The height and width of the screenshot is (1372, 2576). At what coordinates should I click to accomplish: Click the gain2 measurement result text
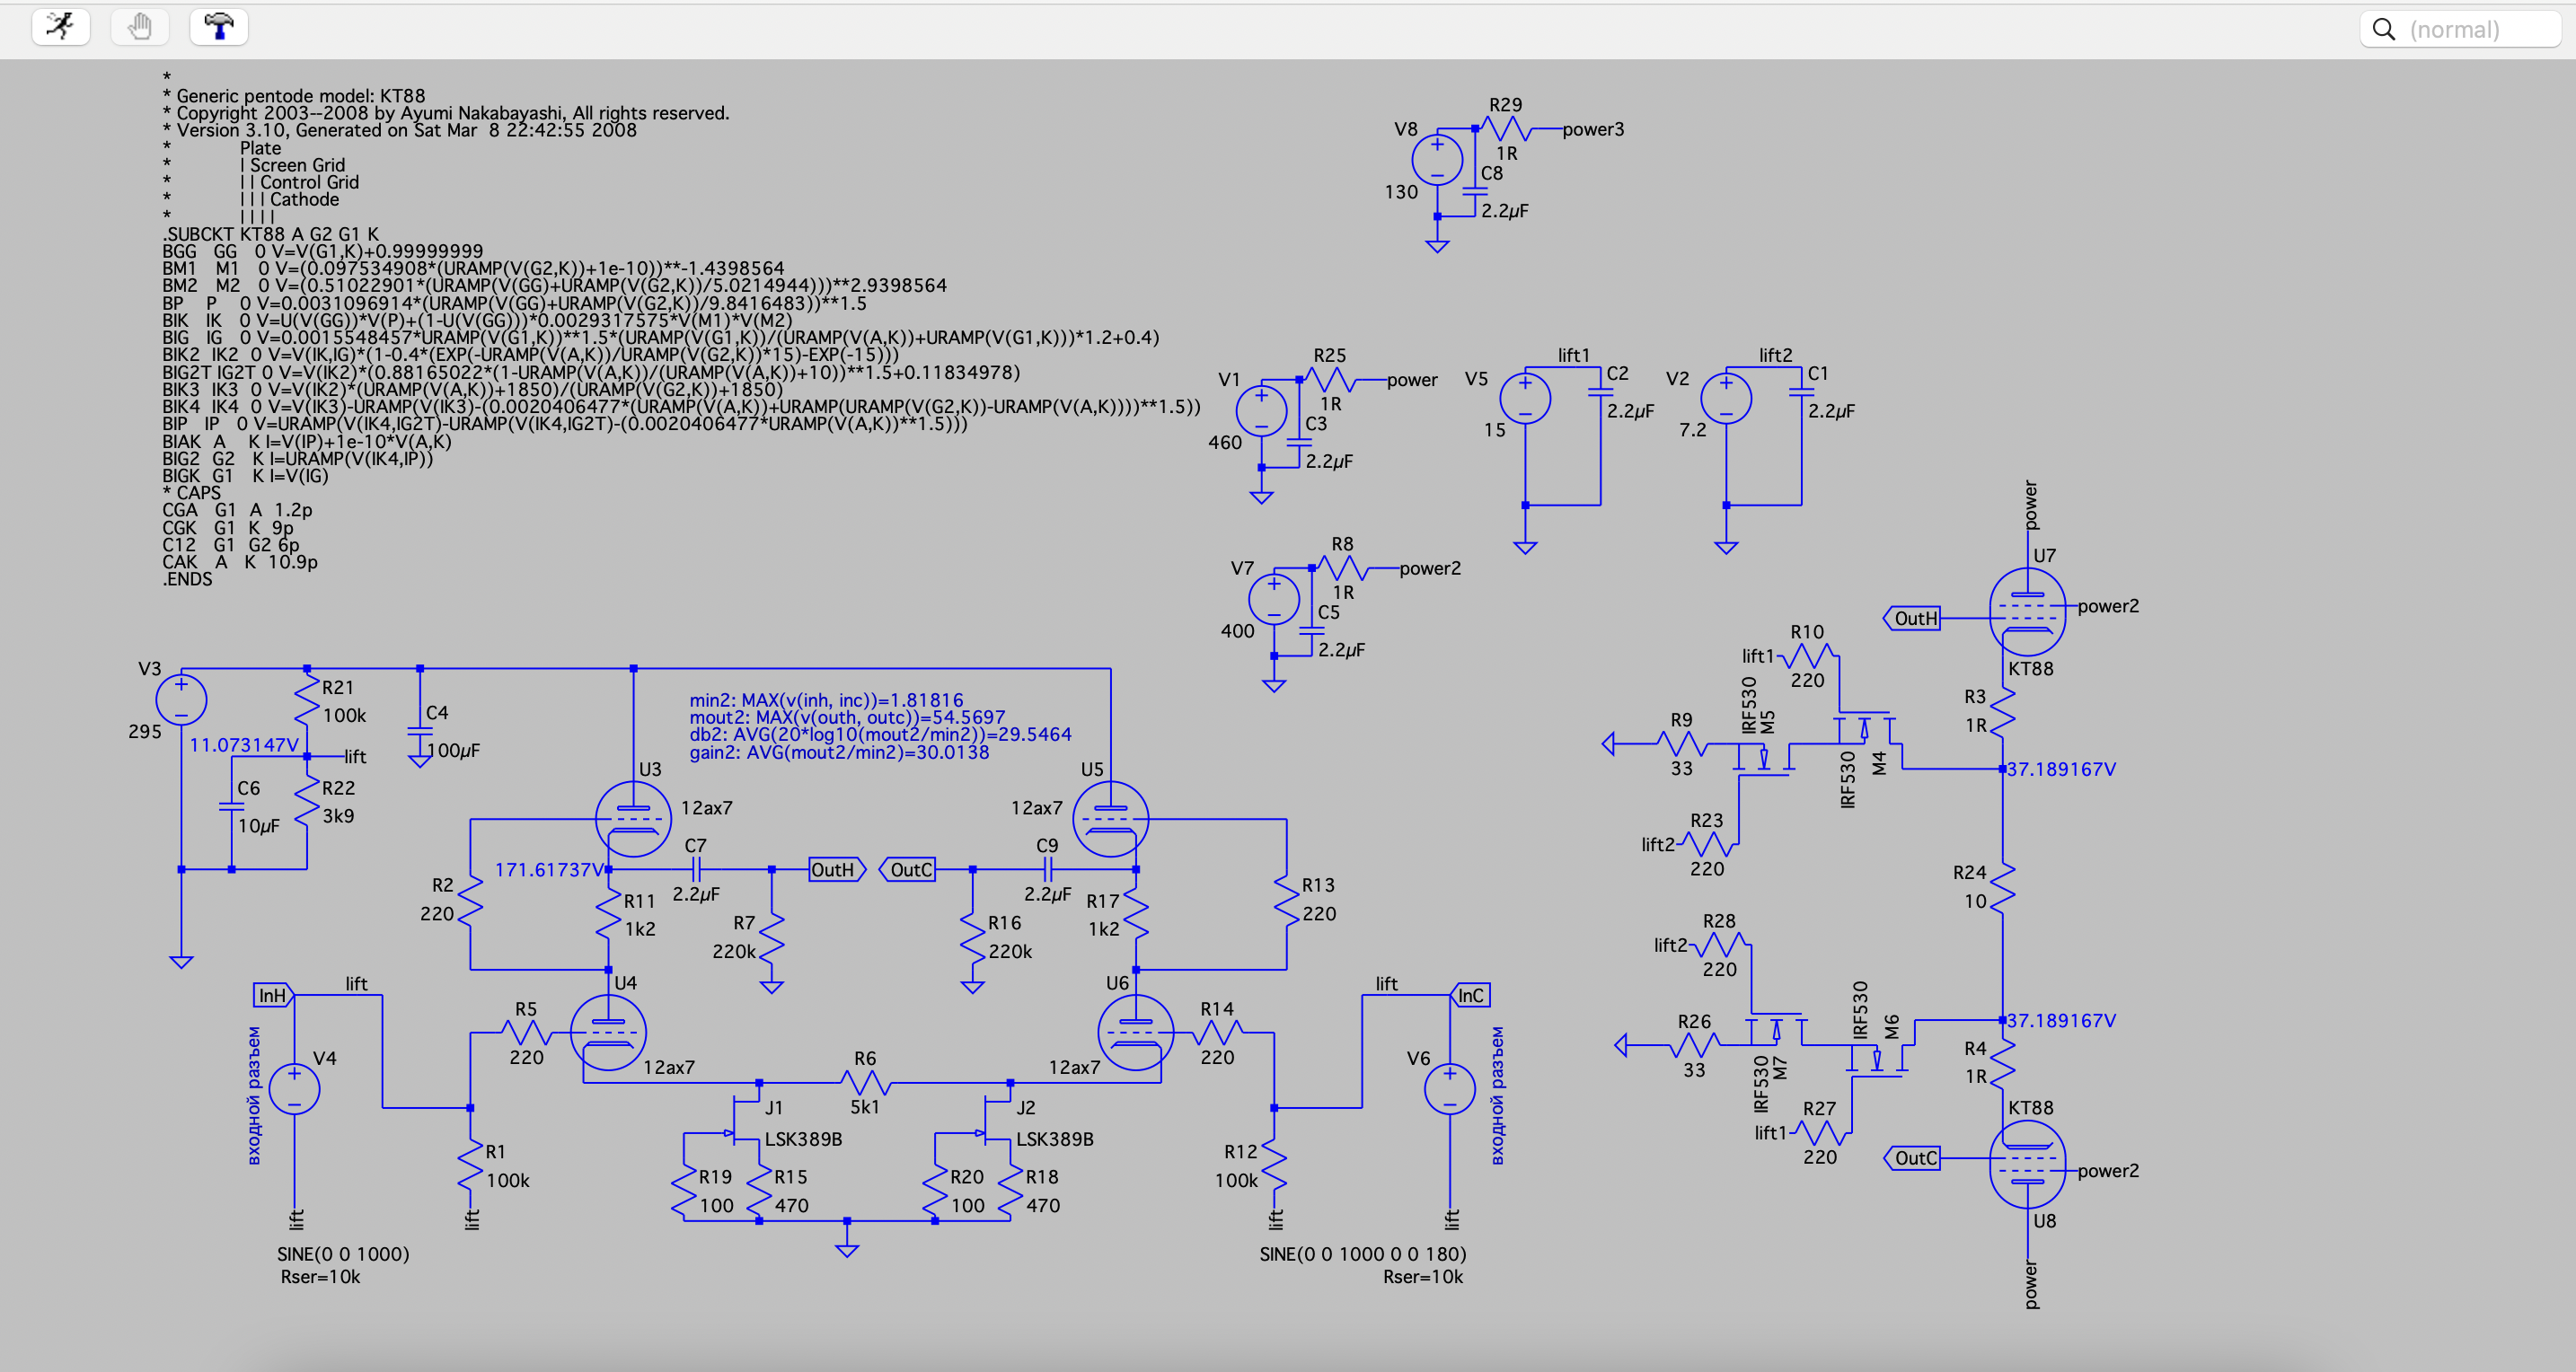pos(838,752)
